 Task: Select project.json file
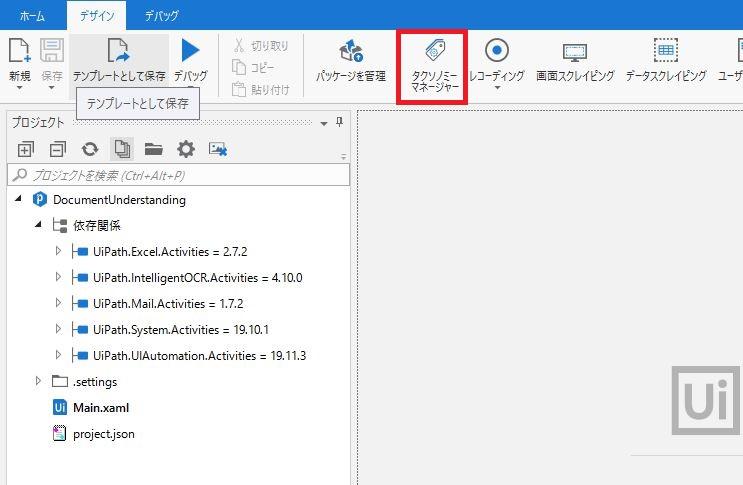tap(104, 434)
